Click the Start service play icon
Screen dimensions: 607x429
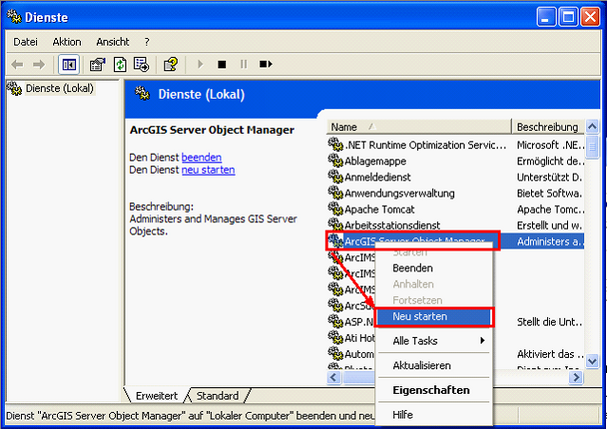pos(200,64)
